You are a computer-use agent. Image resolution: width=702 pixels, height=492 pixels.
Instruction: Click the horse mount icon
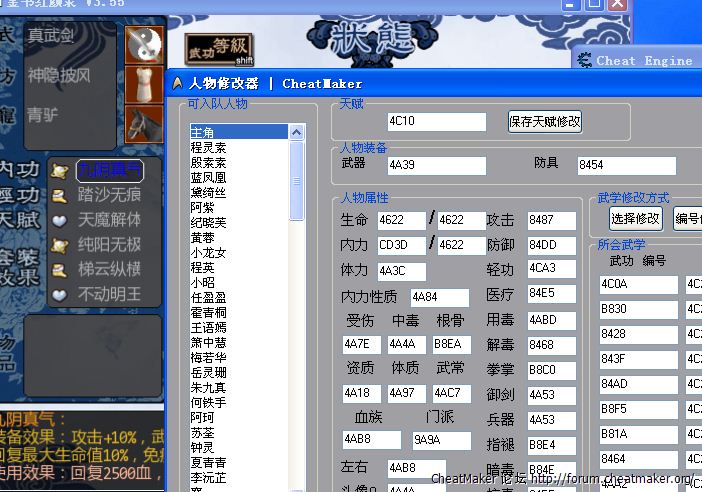click(143, 123)
